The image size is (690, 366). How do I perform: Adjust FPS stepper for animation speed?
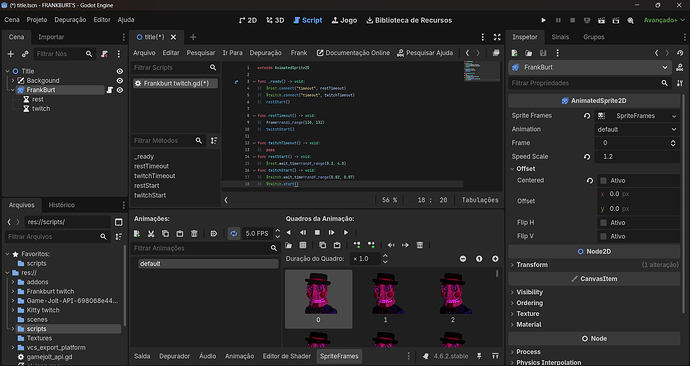click(x=277, y=233)
